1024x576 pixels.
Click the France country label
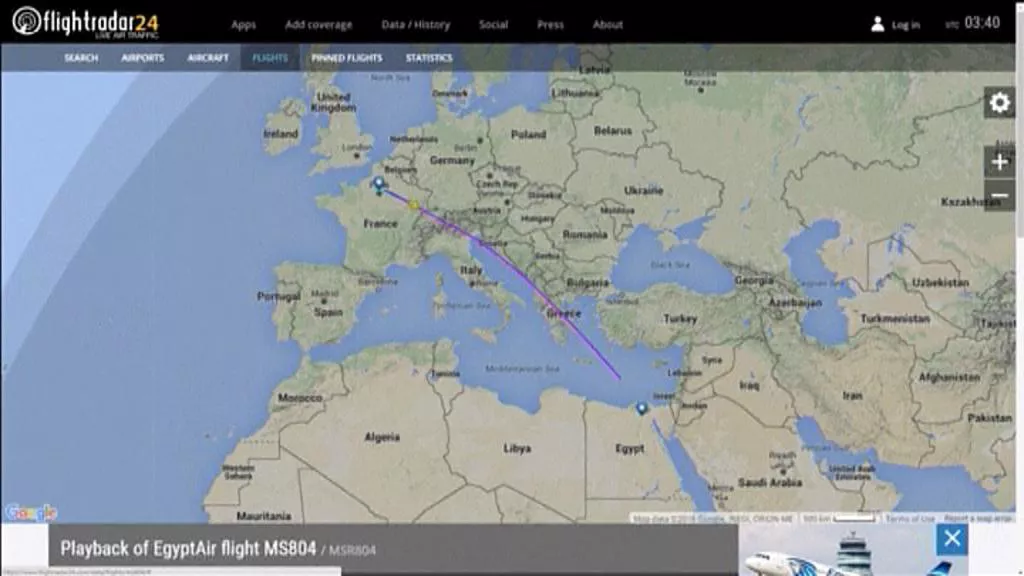click(x=380, y=224)
